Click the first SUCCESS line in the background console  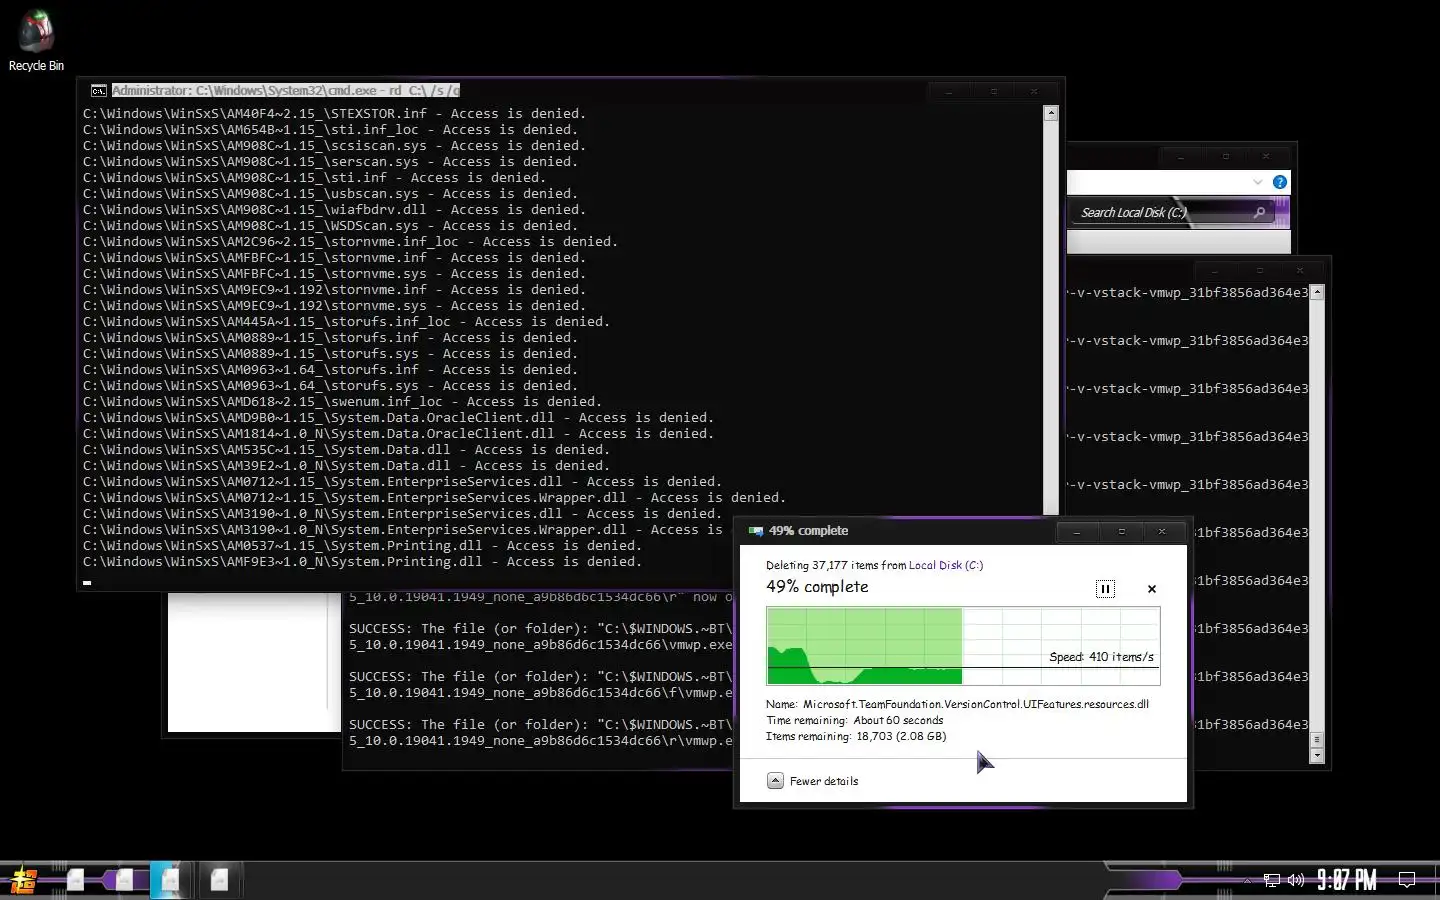(x=540, y=629)
